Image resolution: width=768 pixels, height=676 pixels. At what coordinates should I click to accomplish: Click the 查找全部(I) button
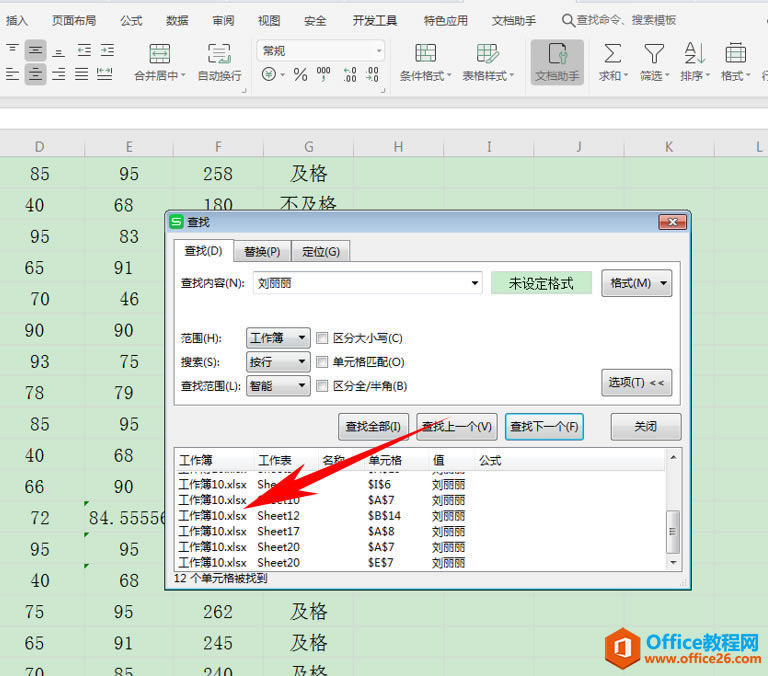tap(373, 427)
